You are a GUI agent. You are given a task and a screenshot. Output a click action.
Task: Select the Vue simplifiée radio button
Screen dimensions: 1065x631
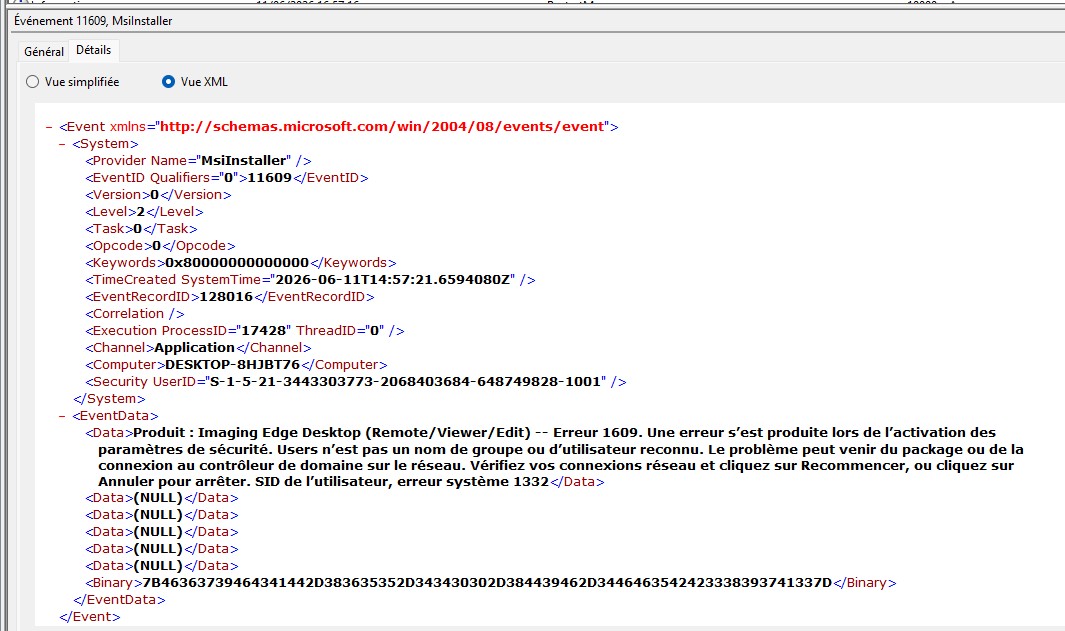[x=33, y=82]
